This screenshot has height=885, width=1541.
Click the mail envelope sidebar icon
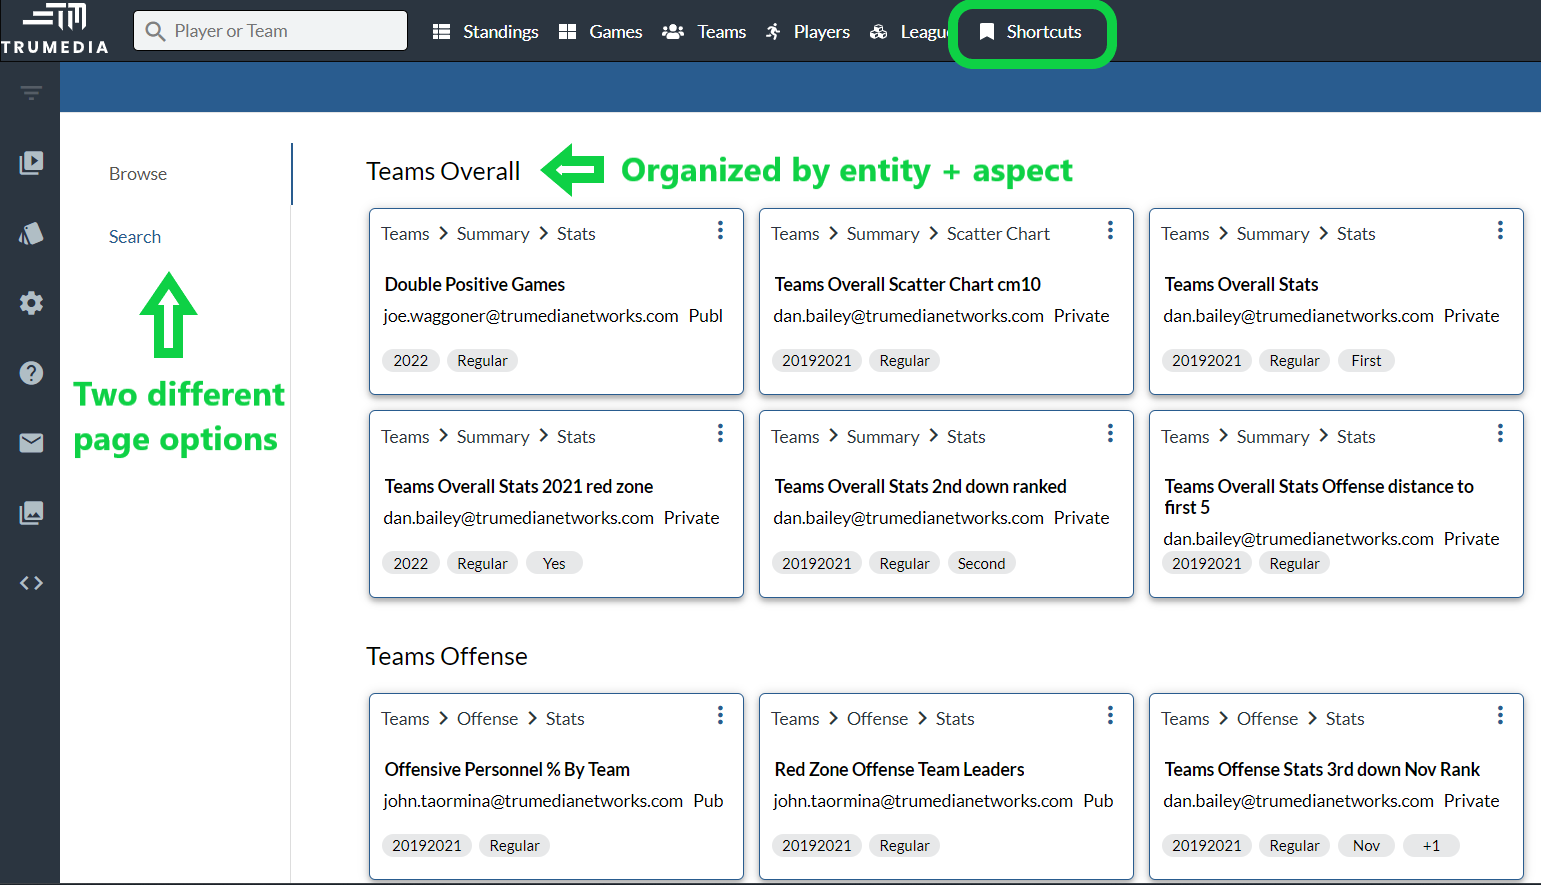coord(31,443)
